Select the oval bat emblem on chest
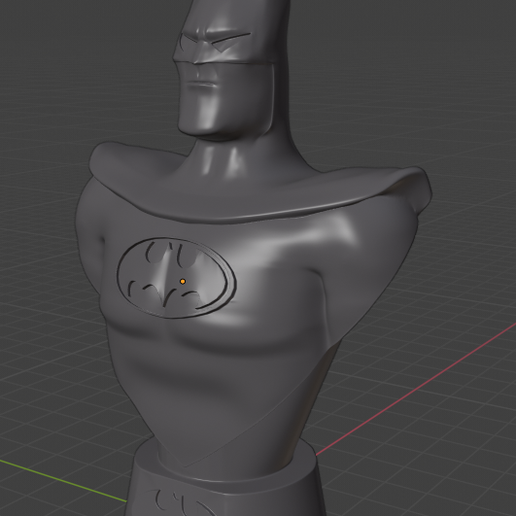516x516 pixels. click(177, 278)
